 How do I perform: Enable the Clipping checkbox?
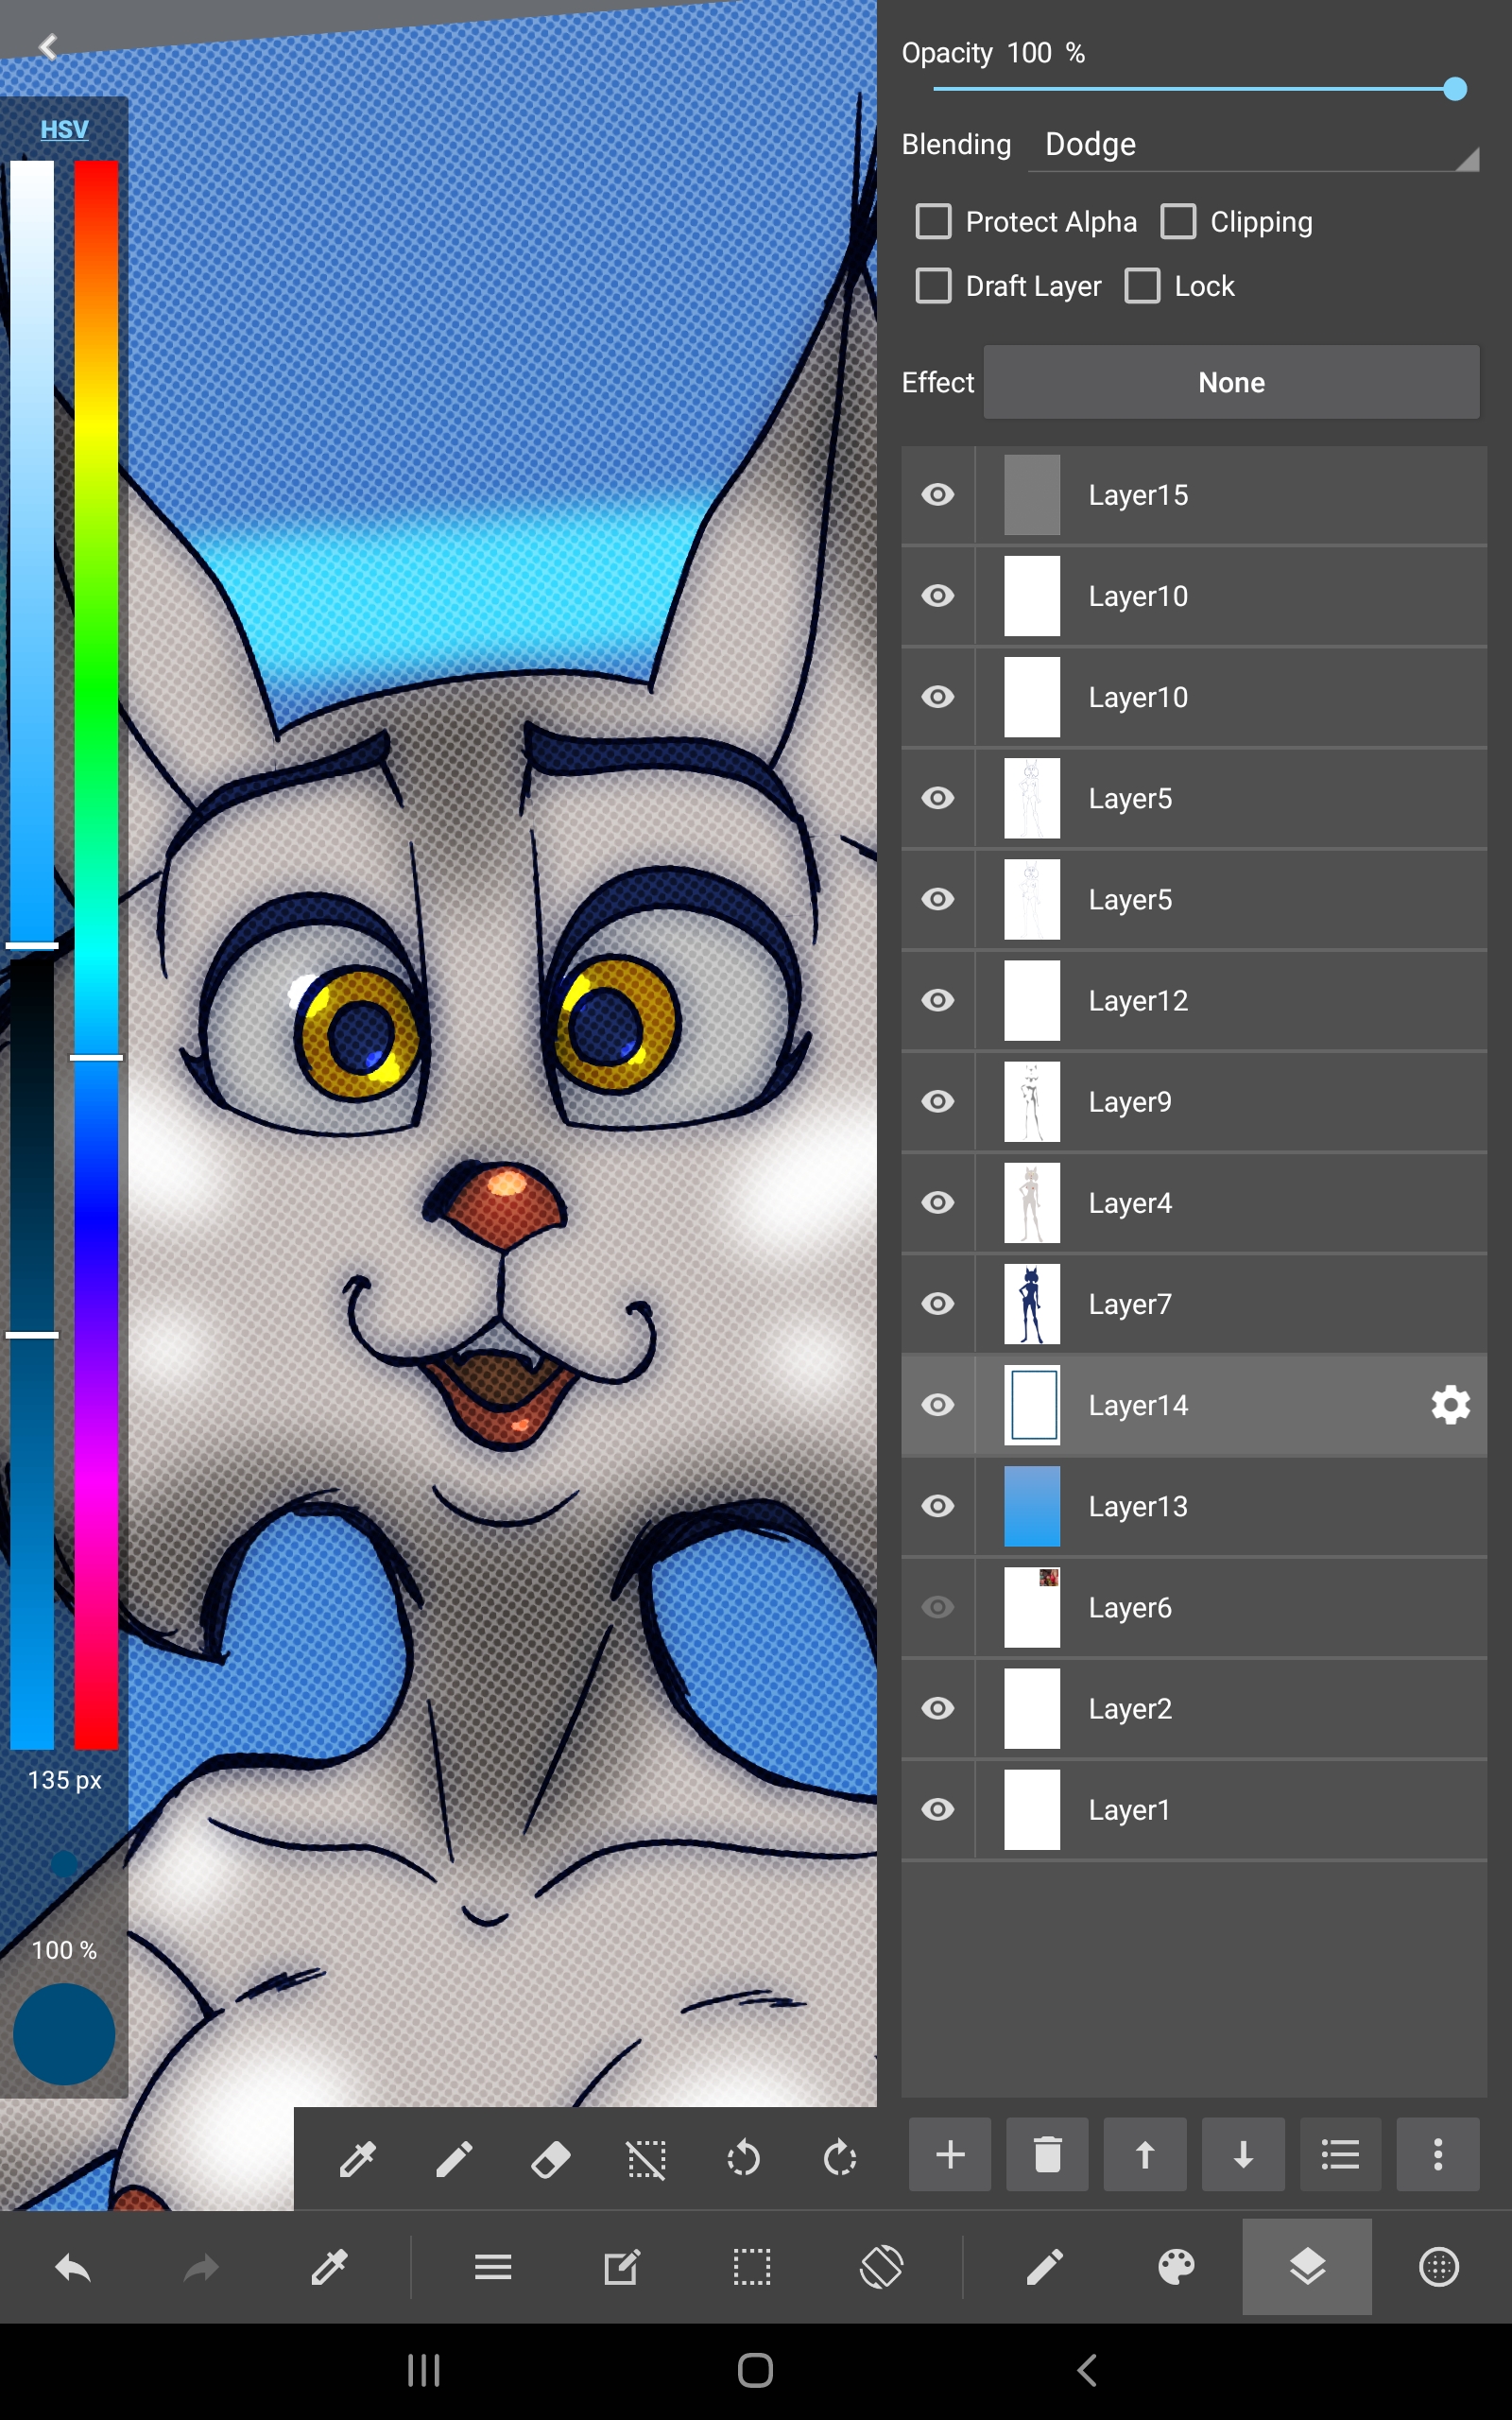pos(1178,221)
